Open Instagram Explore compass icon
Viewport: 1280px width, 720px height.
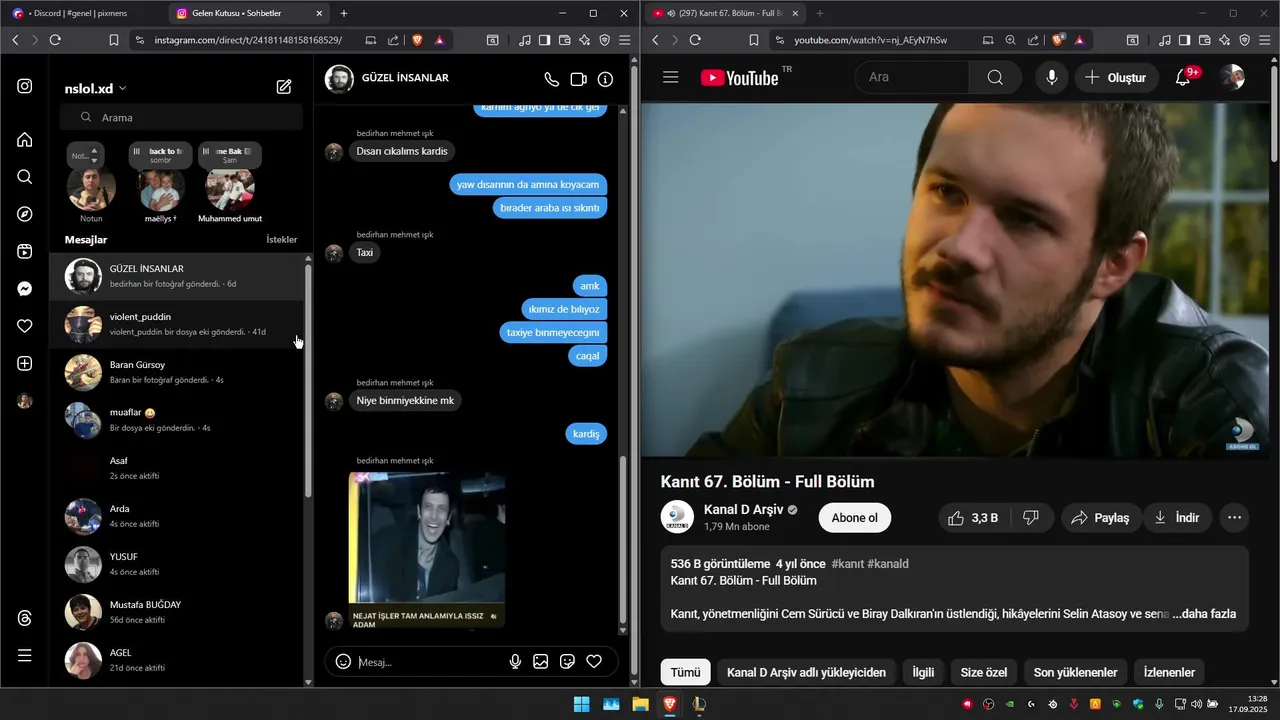pos(25,214)
